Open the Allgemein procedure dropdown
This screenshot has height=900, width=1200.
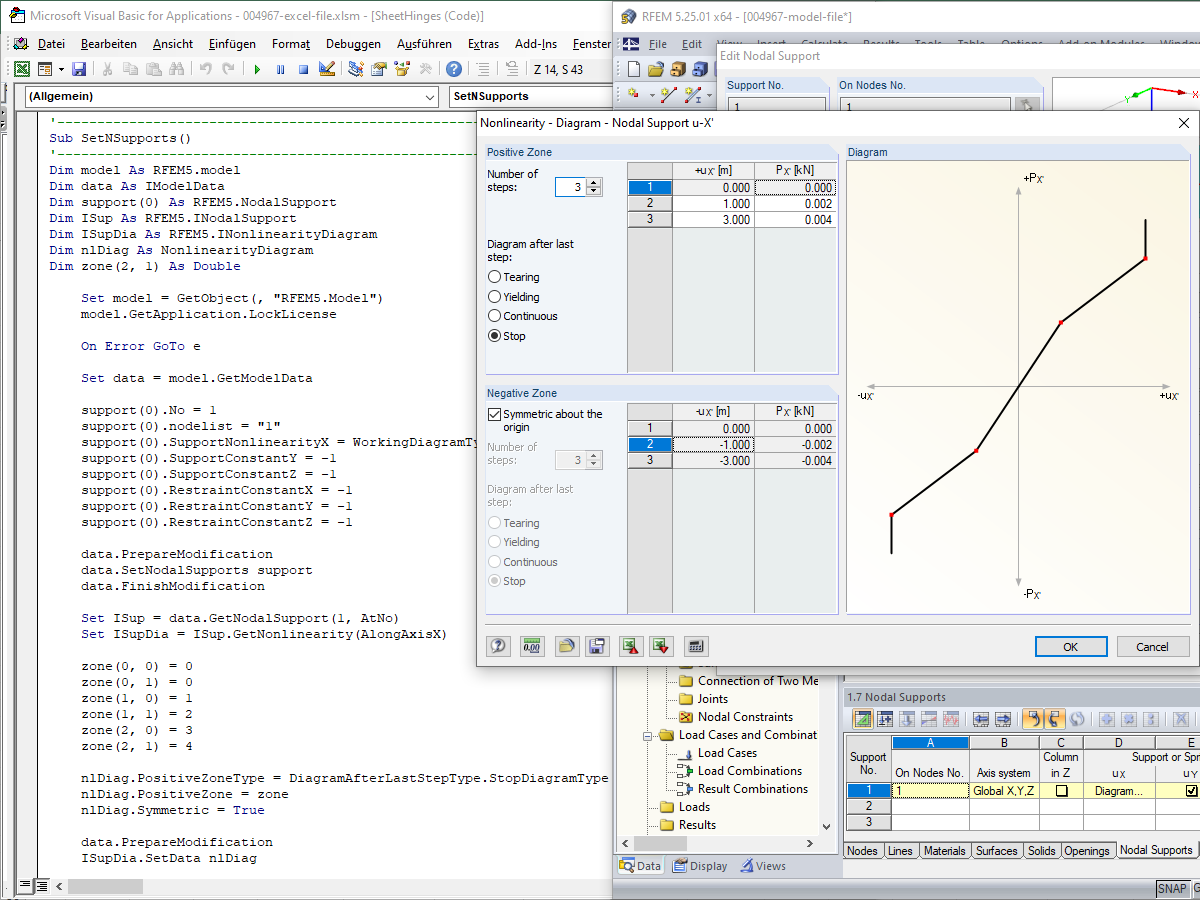click(430, 97)
